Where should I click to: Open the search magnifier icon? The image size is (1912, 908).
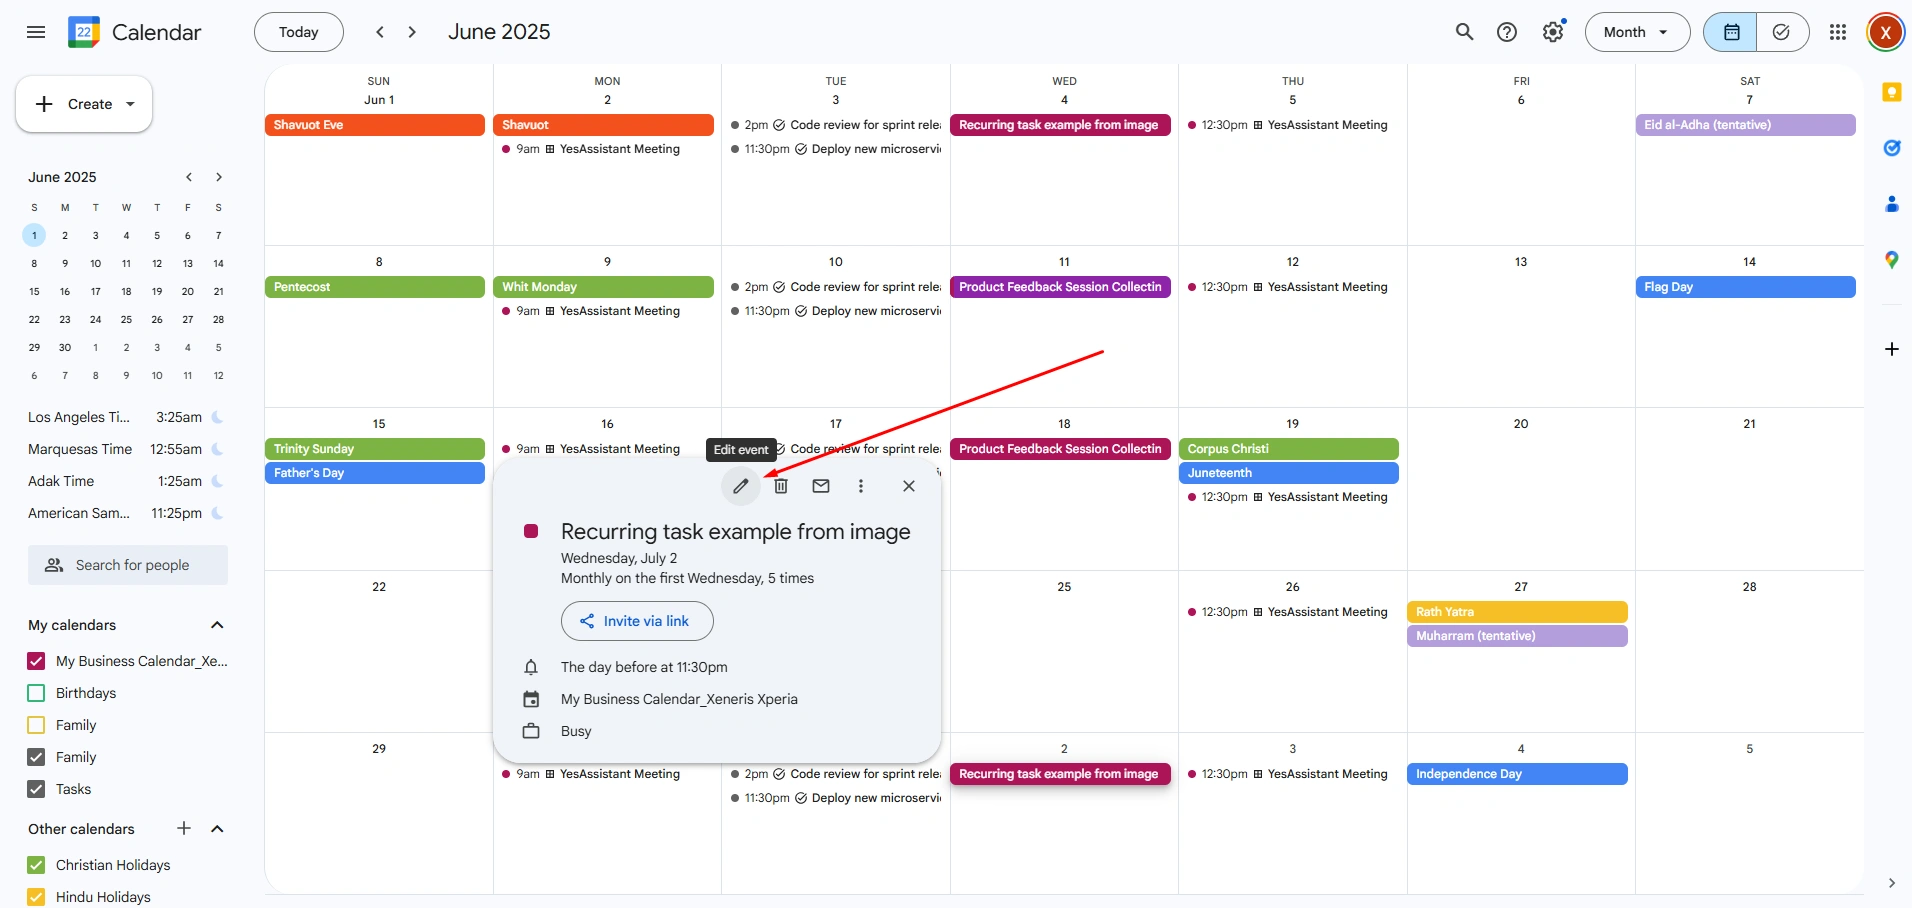(x=1464, y=32)
